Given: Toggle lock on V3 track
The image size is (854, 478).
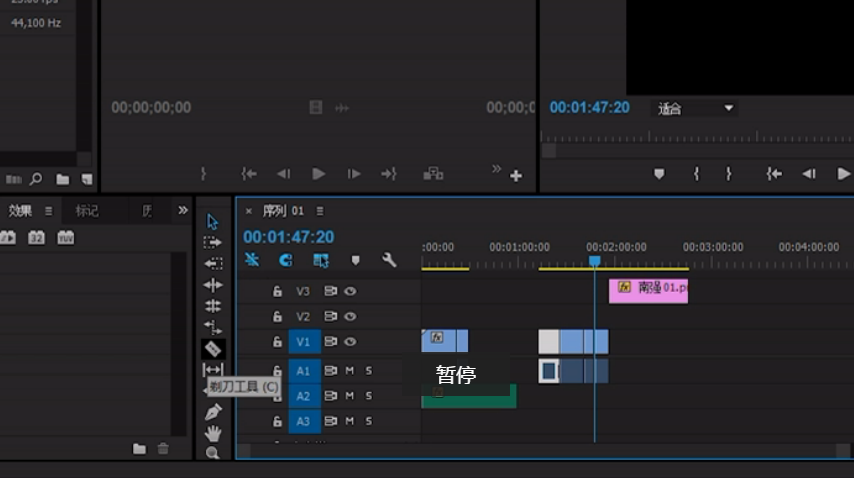Looking at the screenshot, I should pos(277,291).
